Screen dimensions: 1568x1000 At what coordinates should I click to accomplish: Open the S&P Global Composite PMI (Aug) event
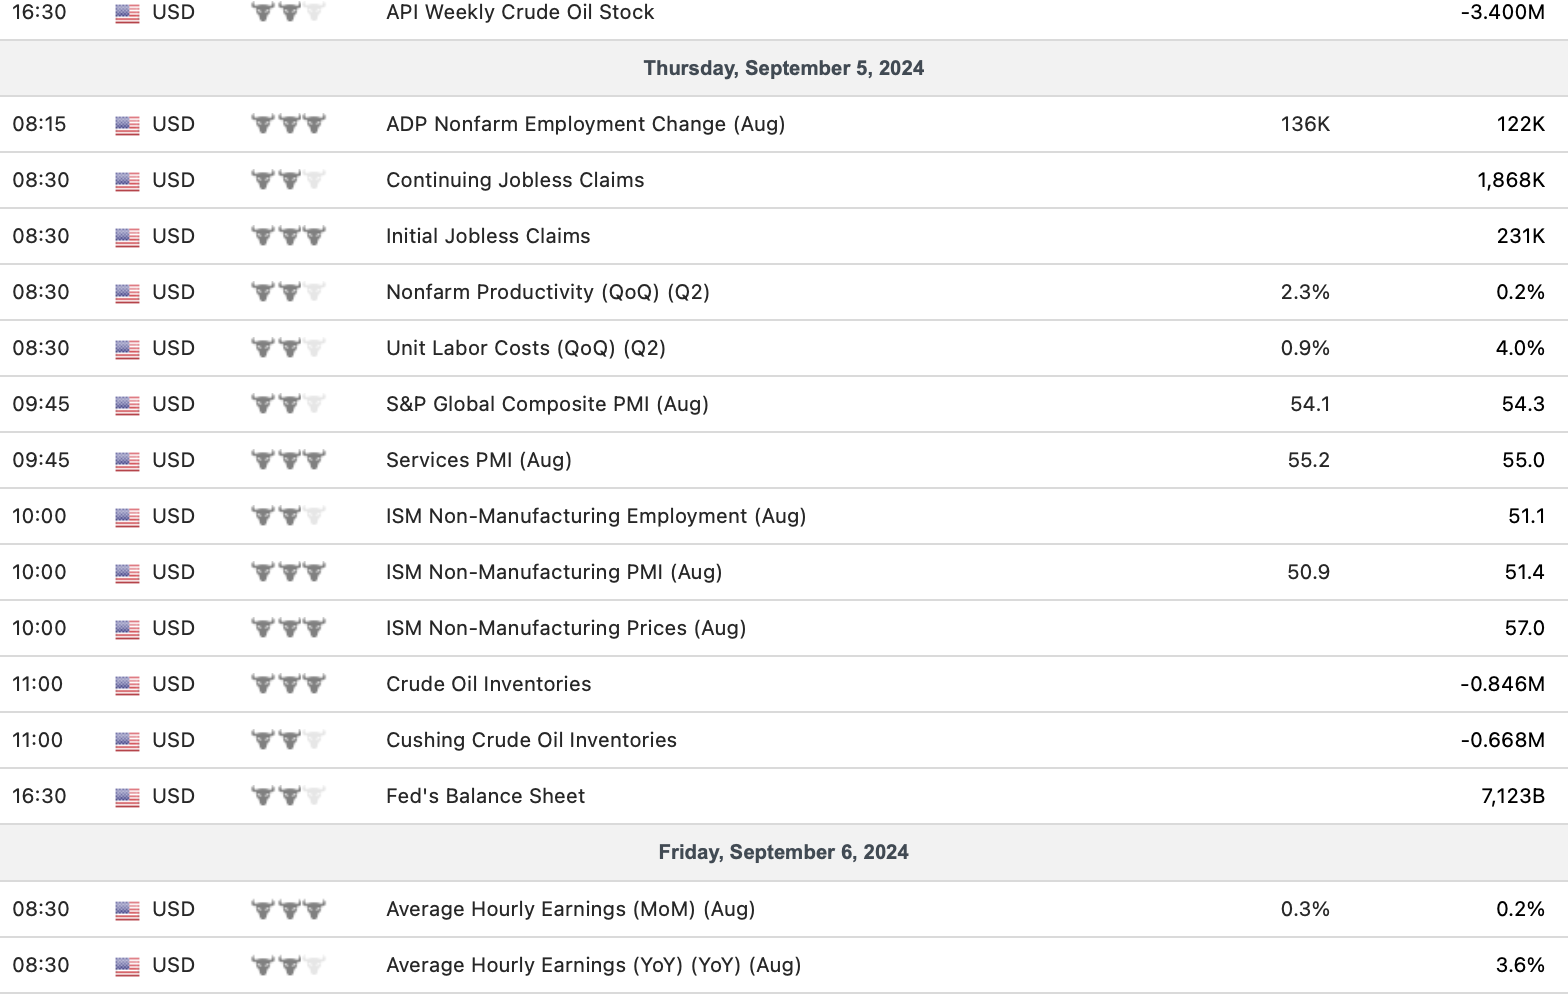coord(547,405)
